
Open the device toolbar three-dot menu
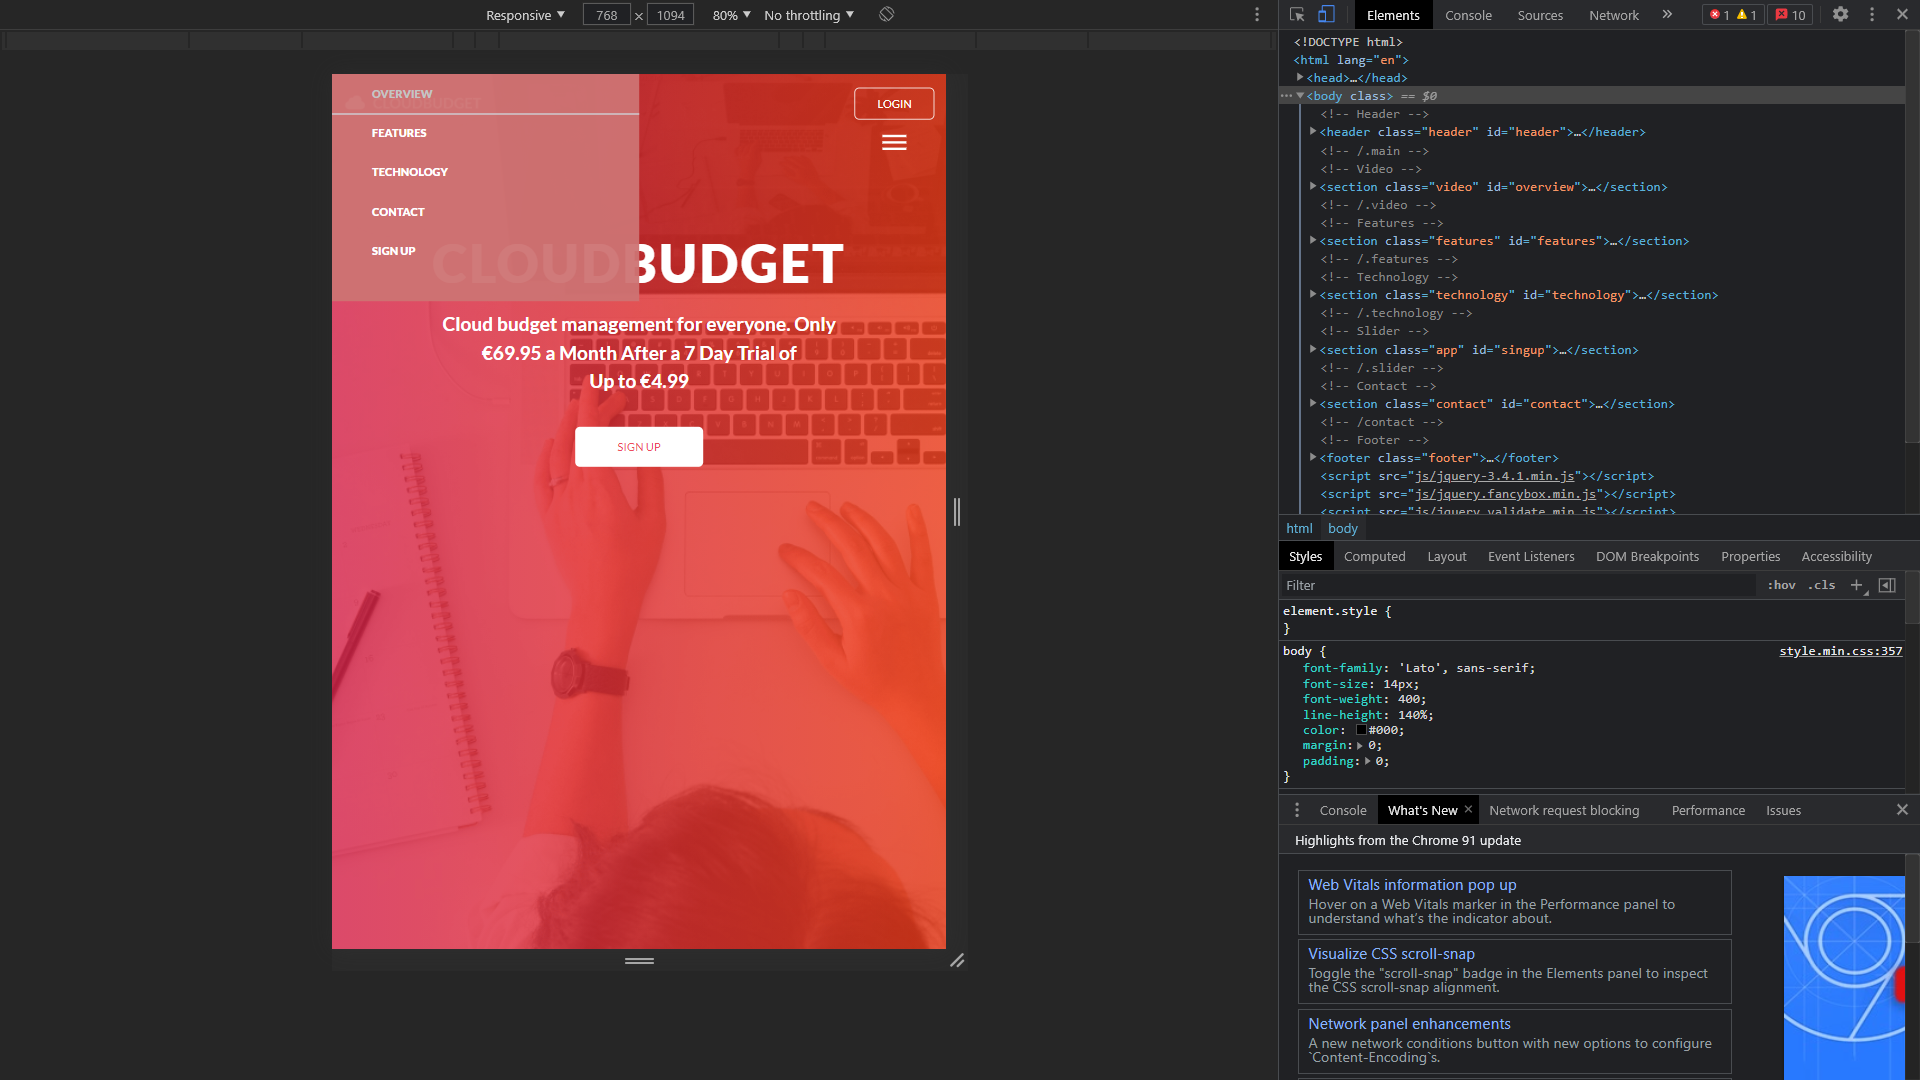click(1257, 15)
